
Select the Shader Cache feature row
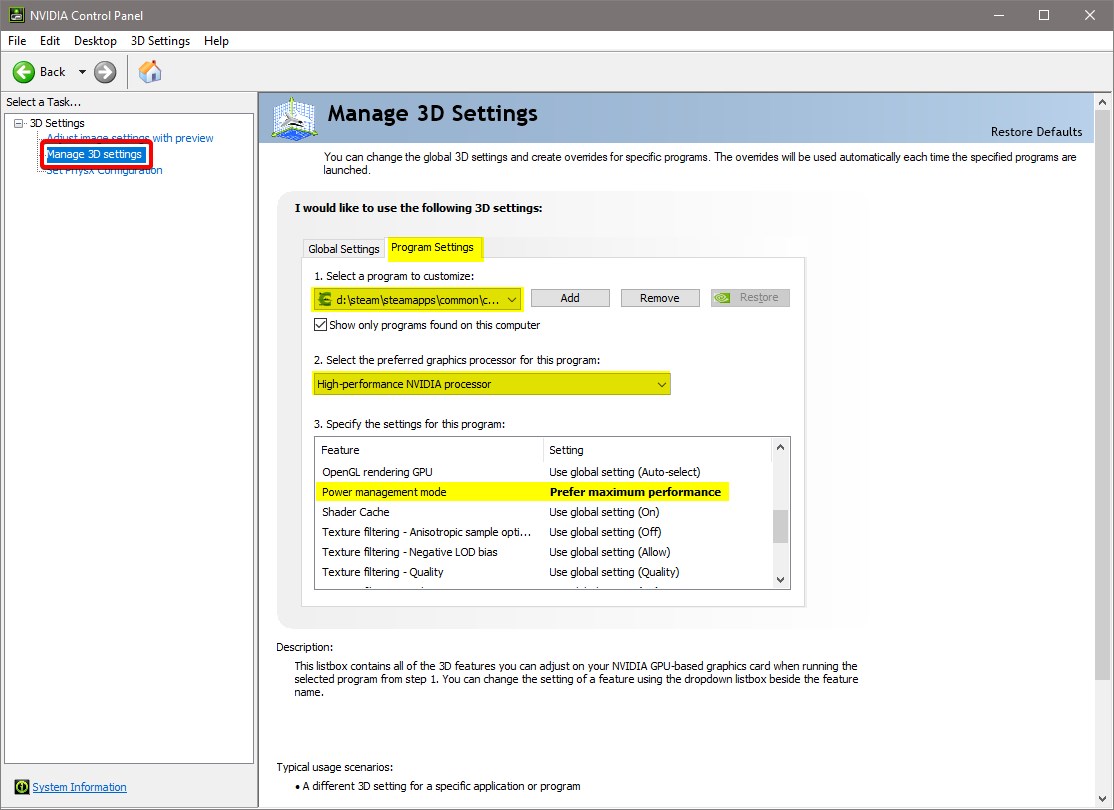[x=543, y=512]
